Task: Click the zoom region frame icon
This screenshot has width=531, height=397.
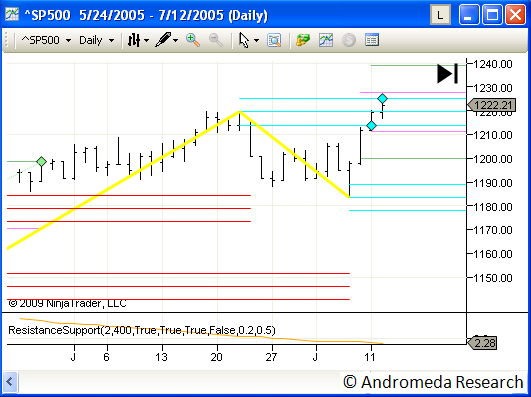Action: pos(274,40)
